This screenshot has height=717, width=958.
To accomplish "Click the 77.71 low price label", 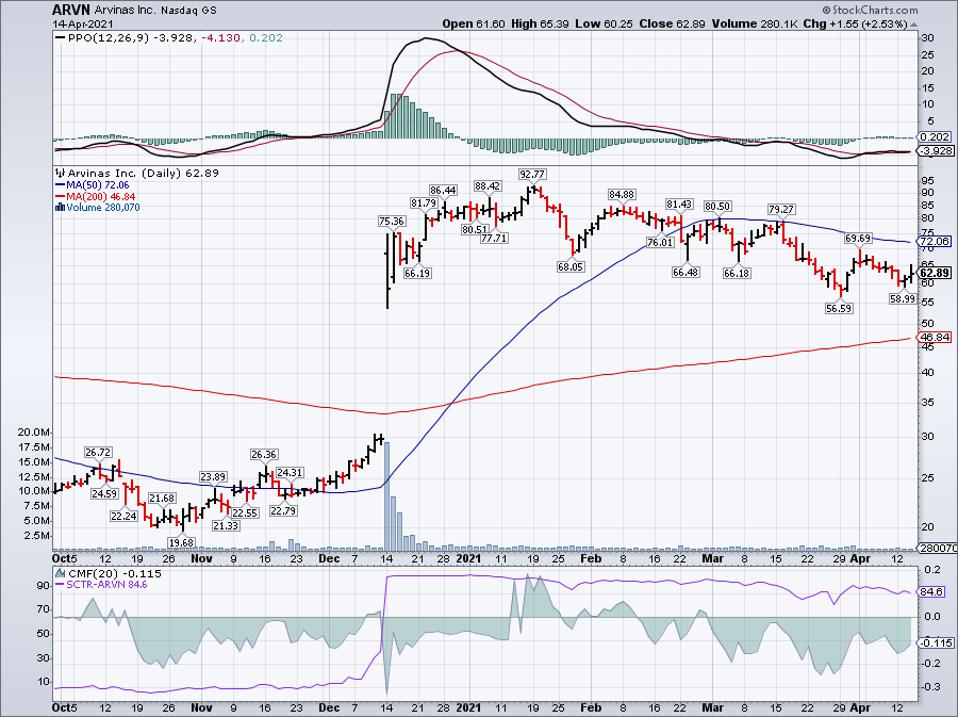I will (x=494, y=238).
